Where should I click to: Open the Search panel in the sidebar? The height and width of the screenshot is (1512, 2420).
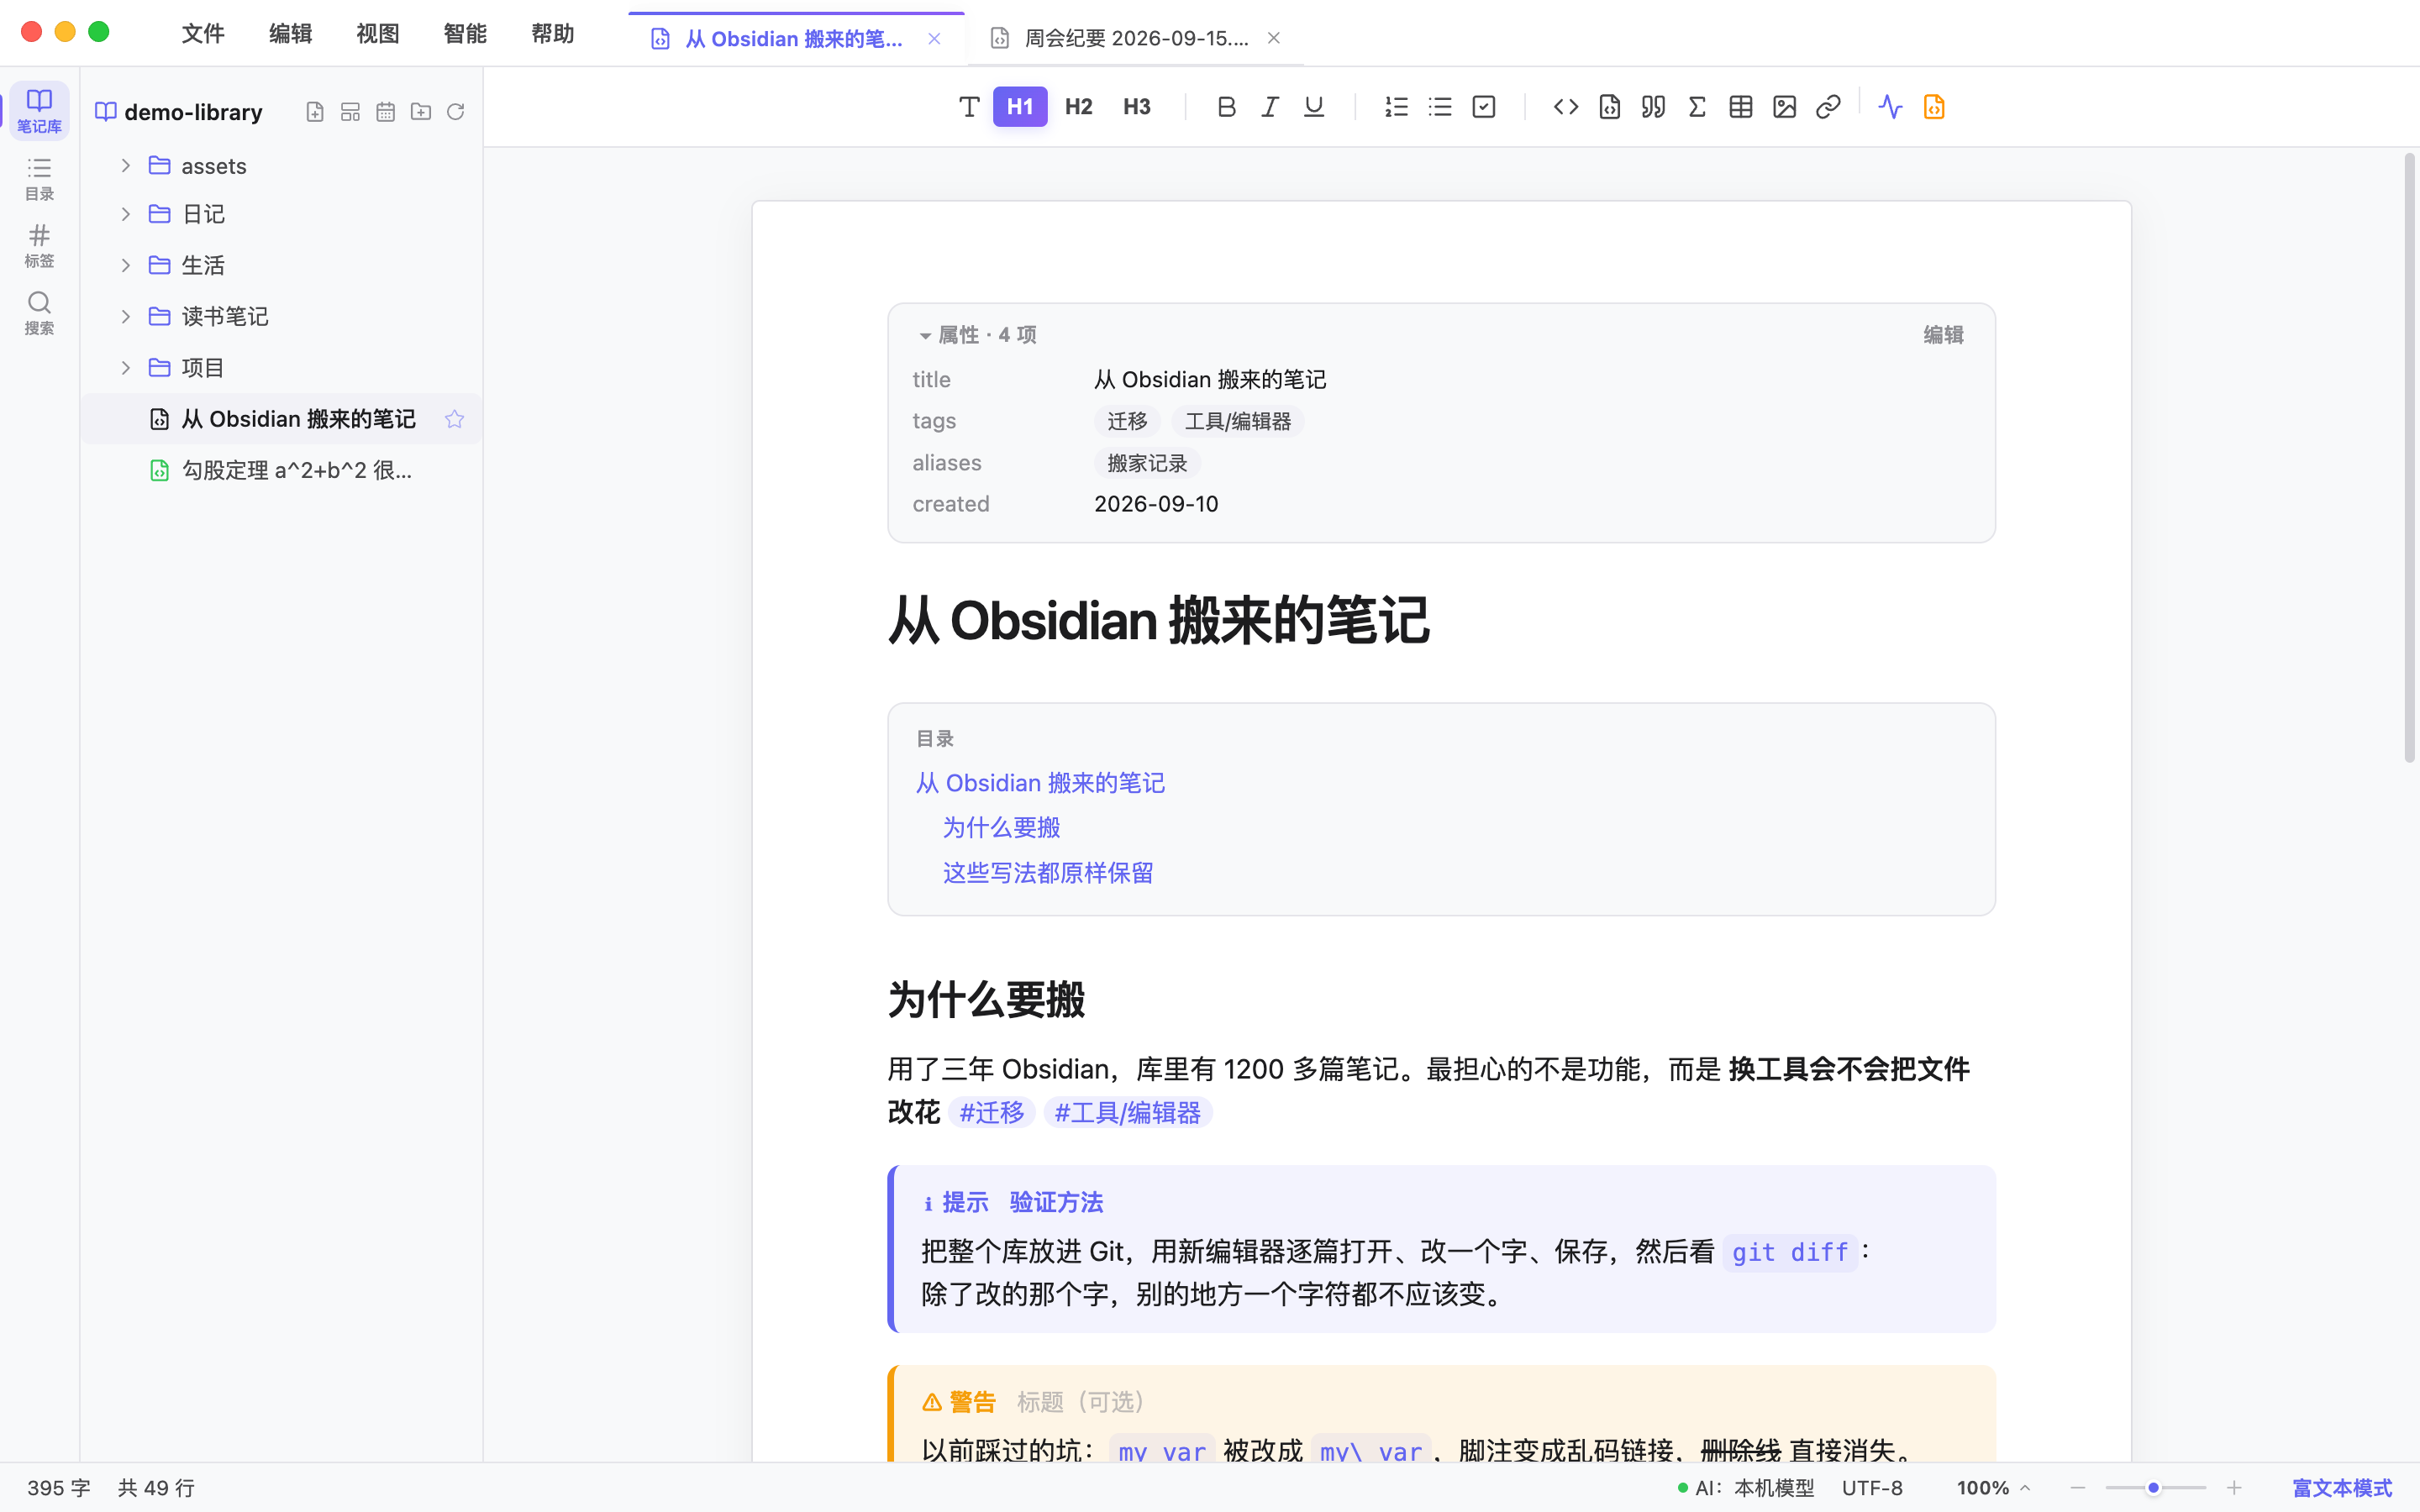[39, 313]
